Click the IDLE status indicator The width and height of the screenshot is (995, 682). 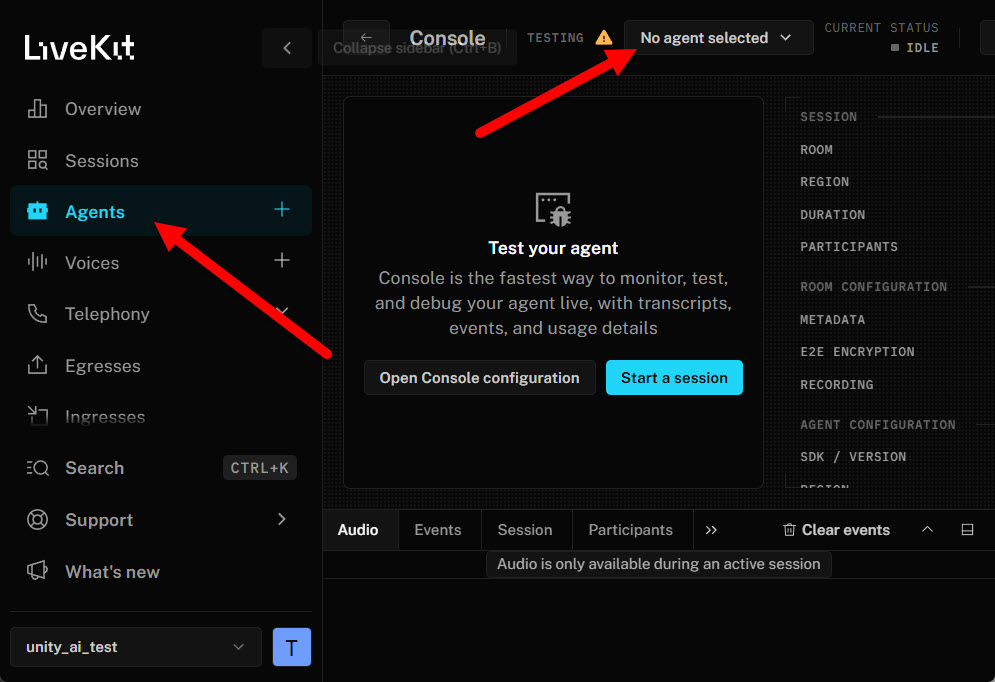click(x=914, y=48)
